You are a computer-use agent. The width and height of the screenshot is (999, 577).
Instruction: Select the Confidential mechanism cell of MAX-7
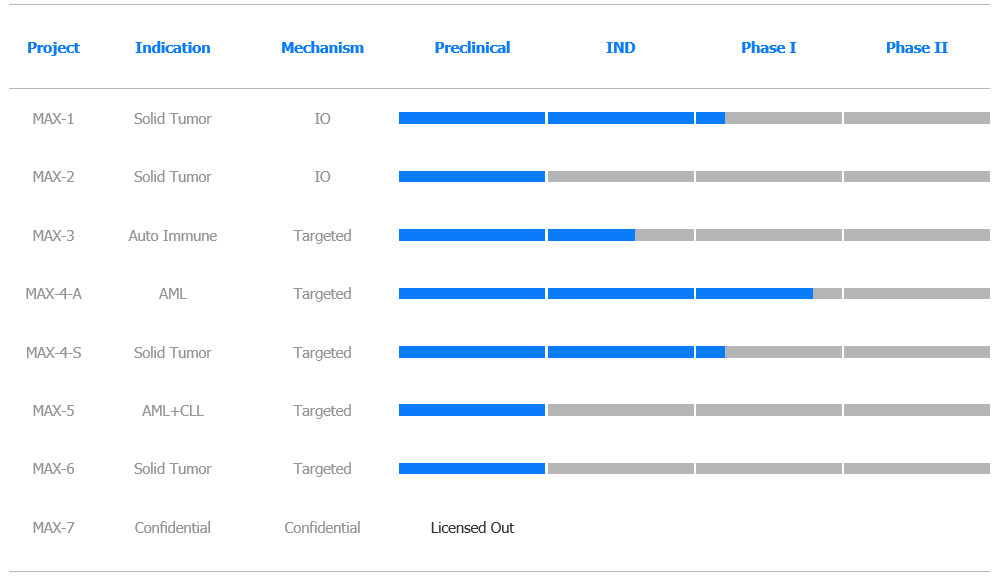click(322, 528)
